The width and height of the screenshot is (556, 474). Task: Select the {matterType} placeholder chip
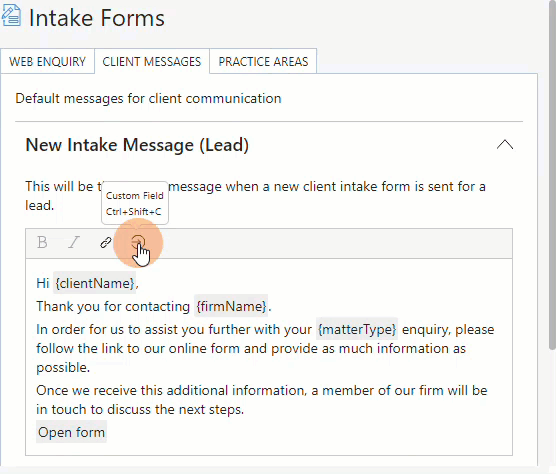click(357, 329)
